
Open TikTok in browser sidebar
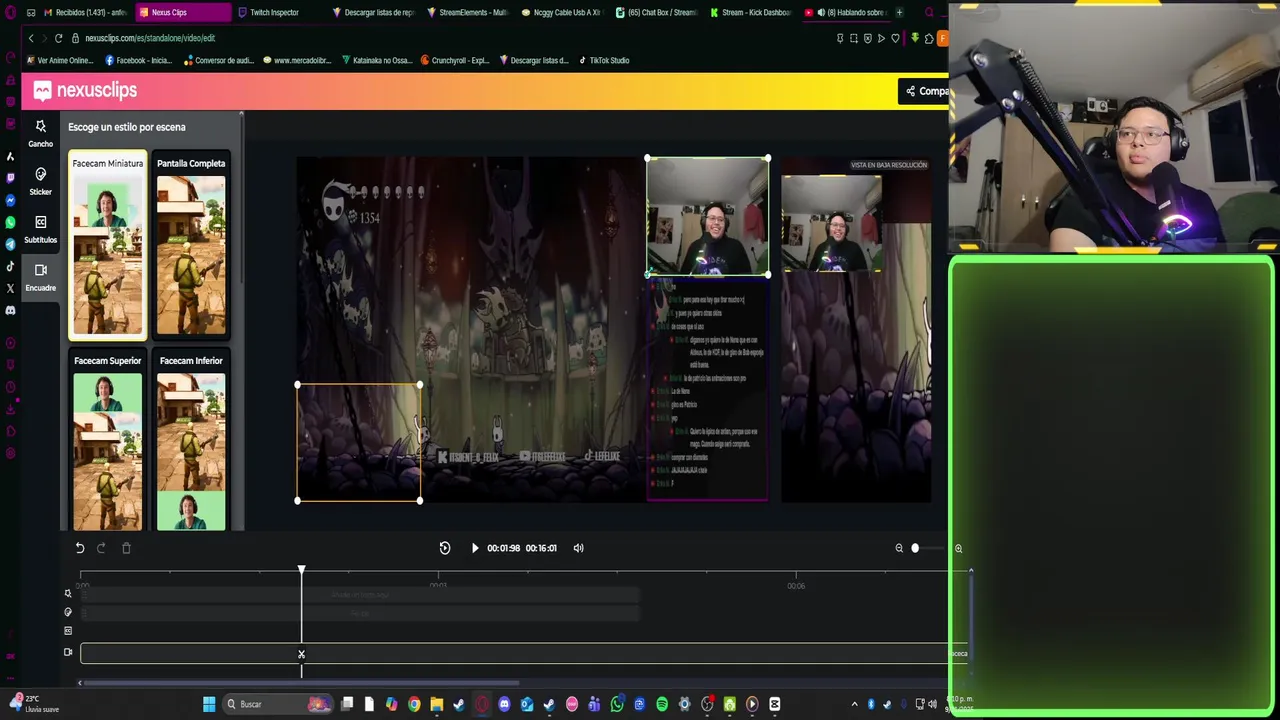[10, 266]
